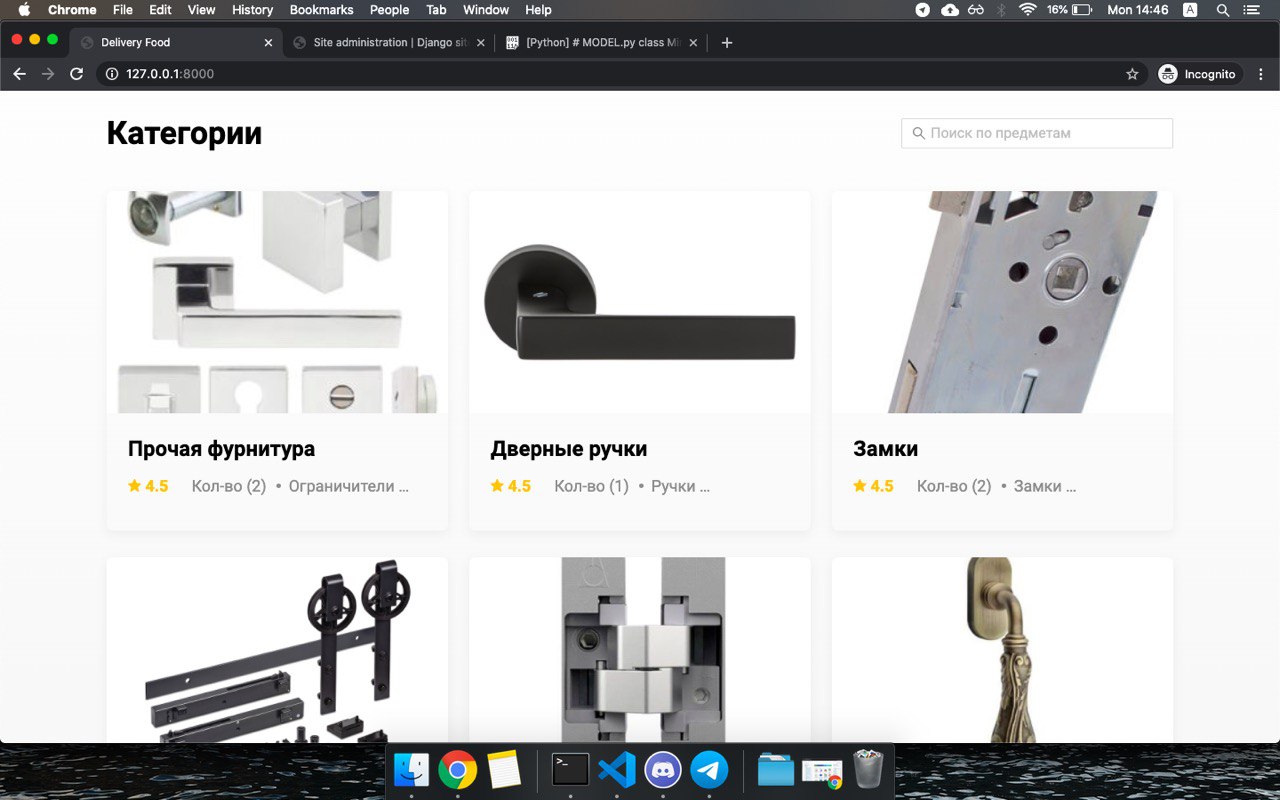This screenshot has height=800, width=1280.
Task: Close the Site administration tab
Action: pos(481,43)
